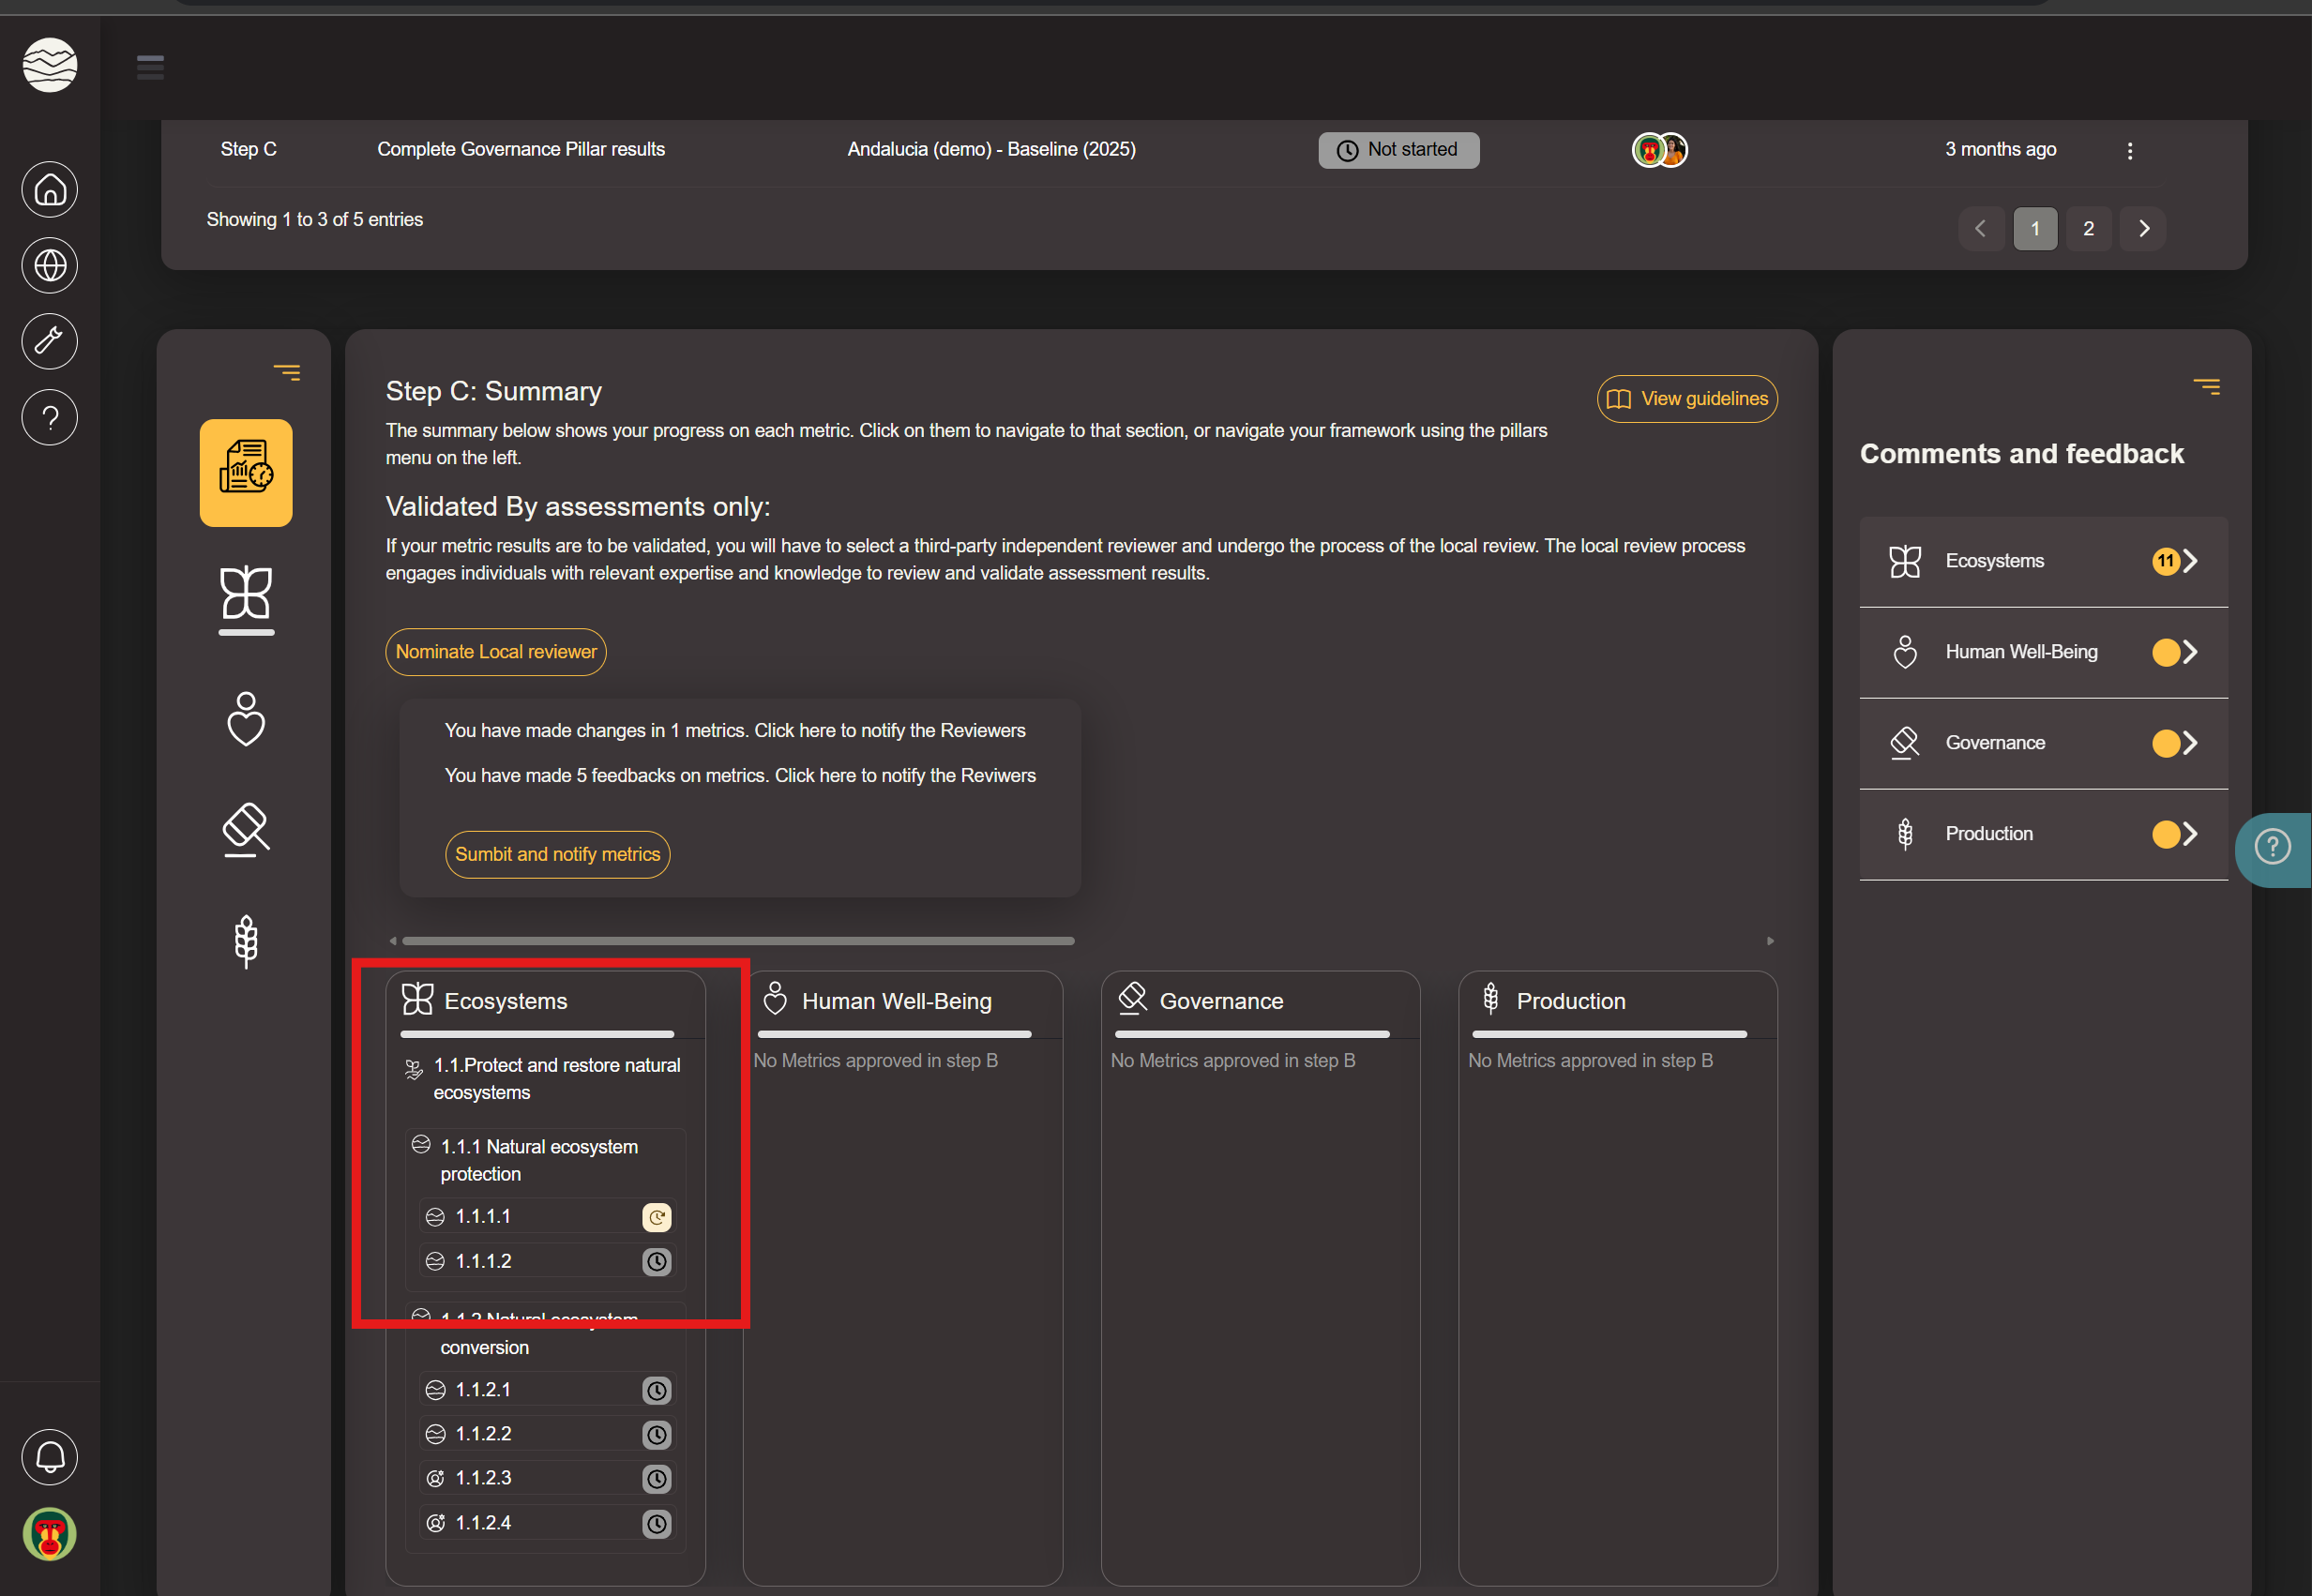Select the Human Well-Being heart pillar icon
This screenshot has height=1596, width=2312.
pos(246,718)
